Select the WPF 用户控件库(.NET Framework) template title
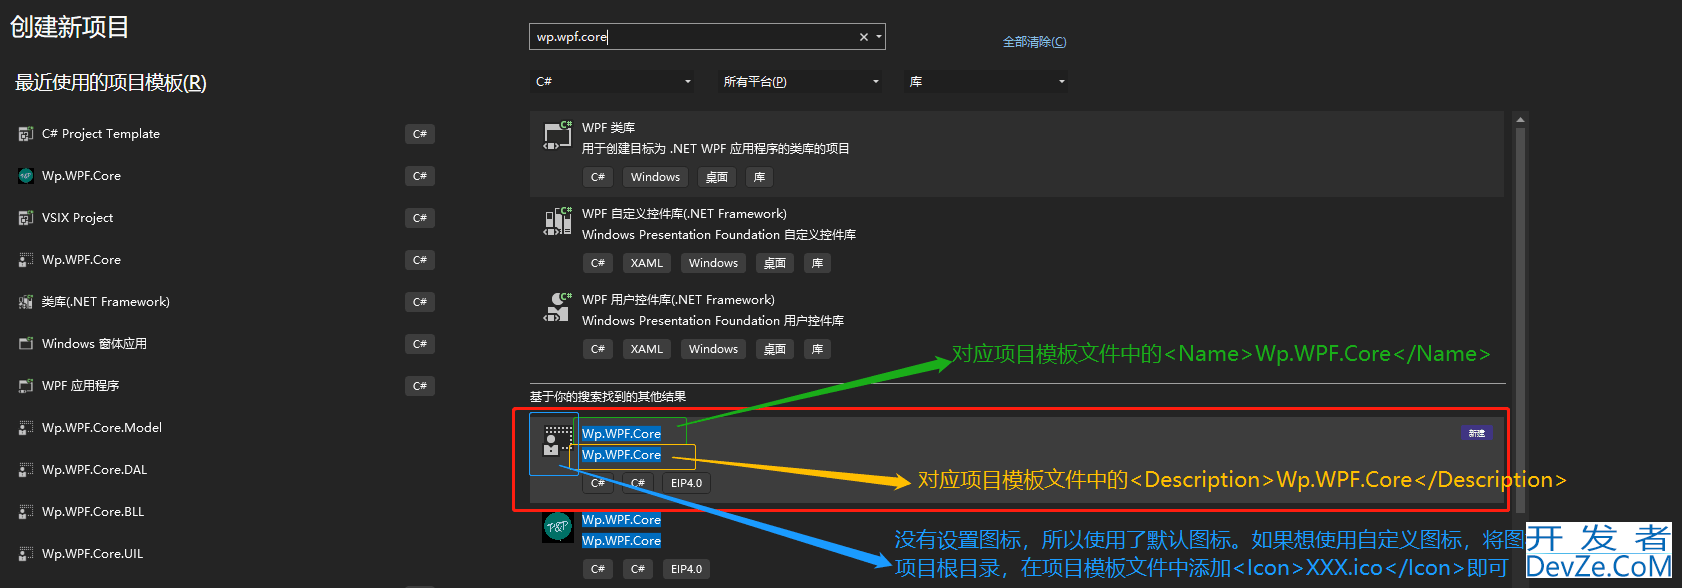Image resolution: width=1682 pixels, height=588 pixels. (678, 300)
